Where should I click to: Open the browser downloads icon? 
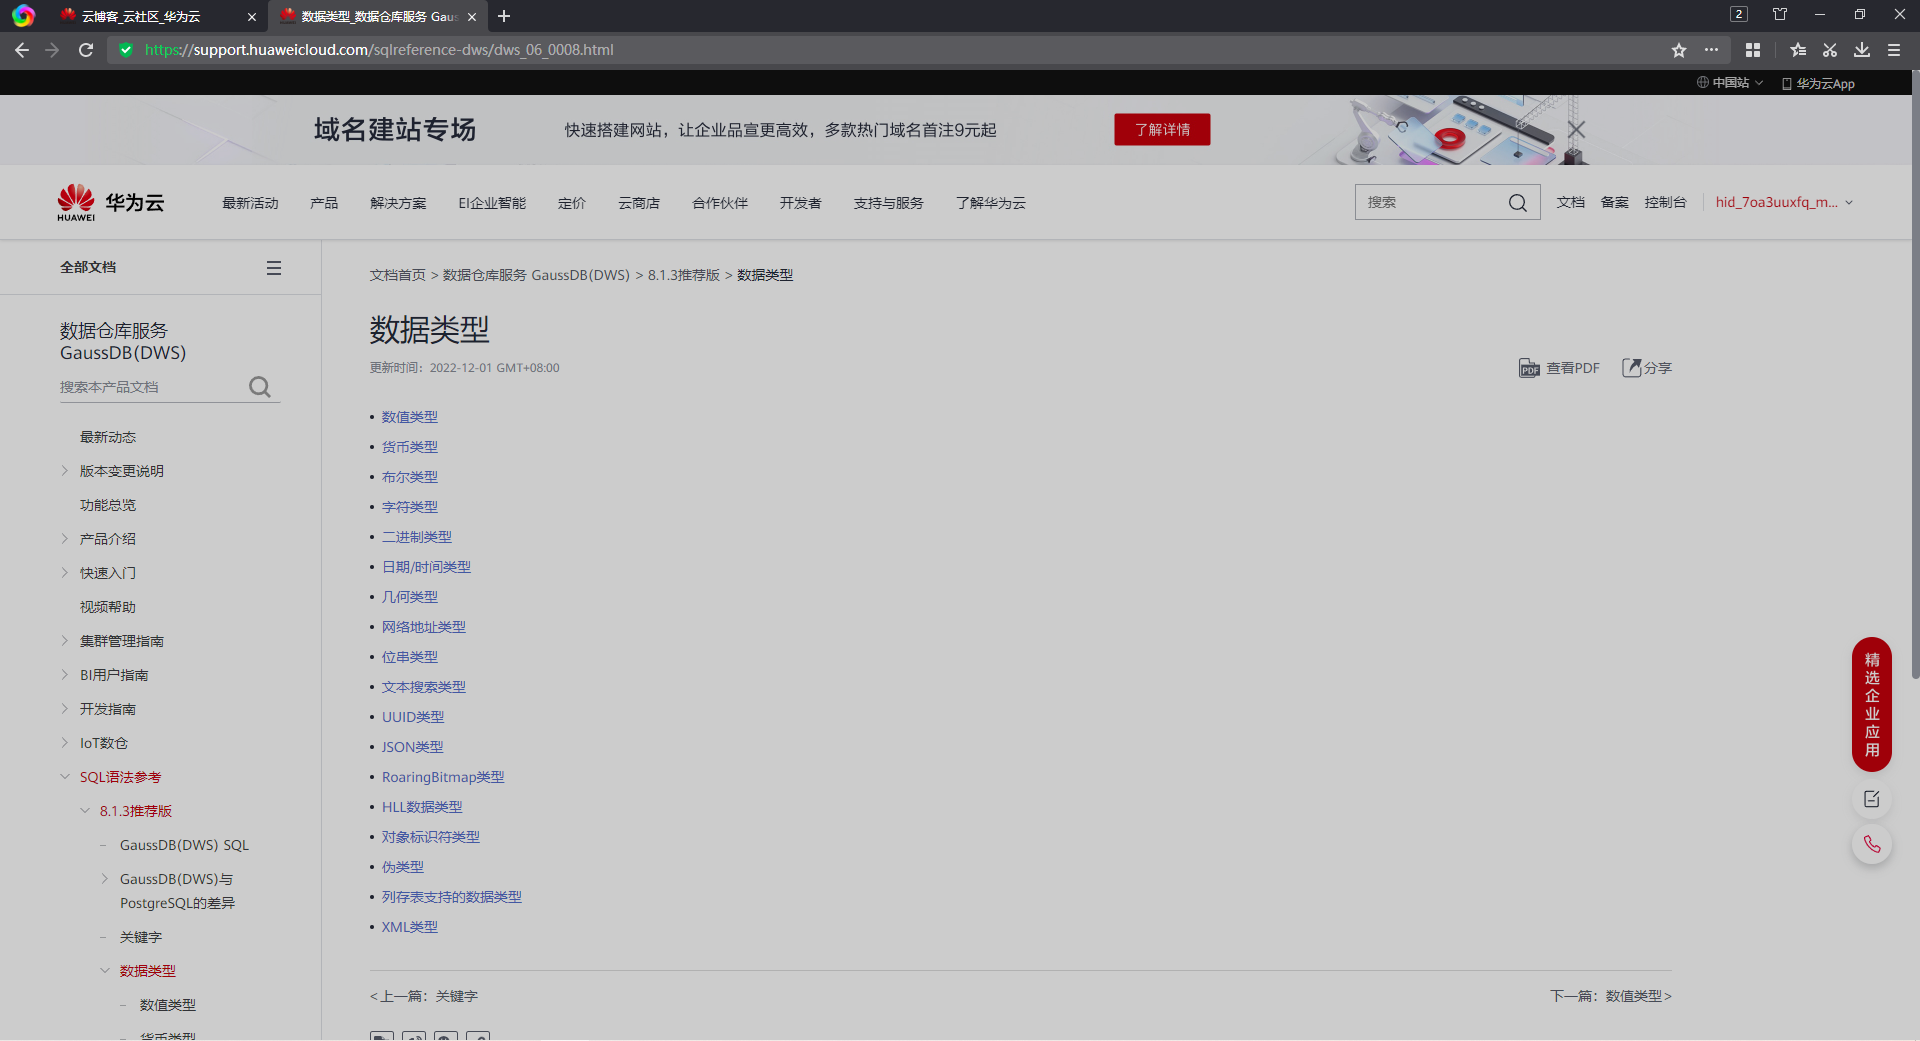pos(1862,50)
